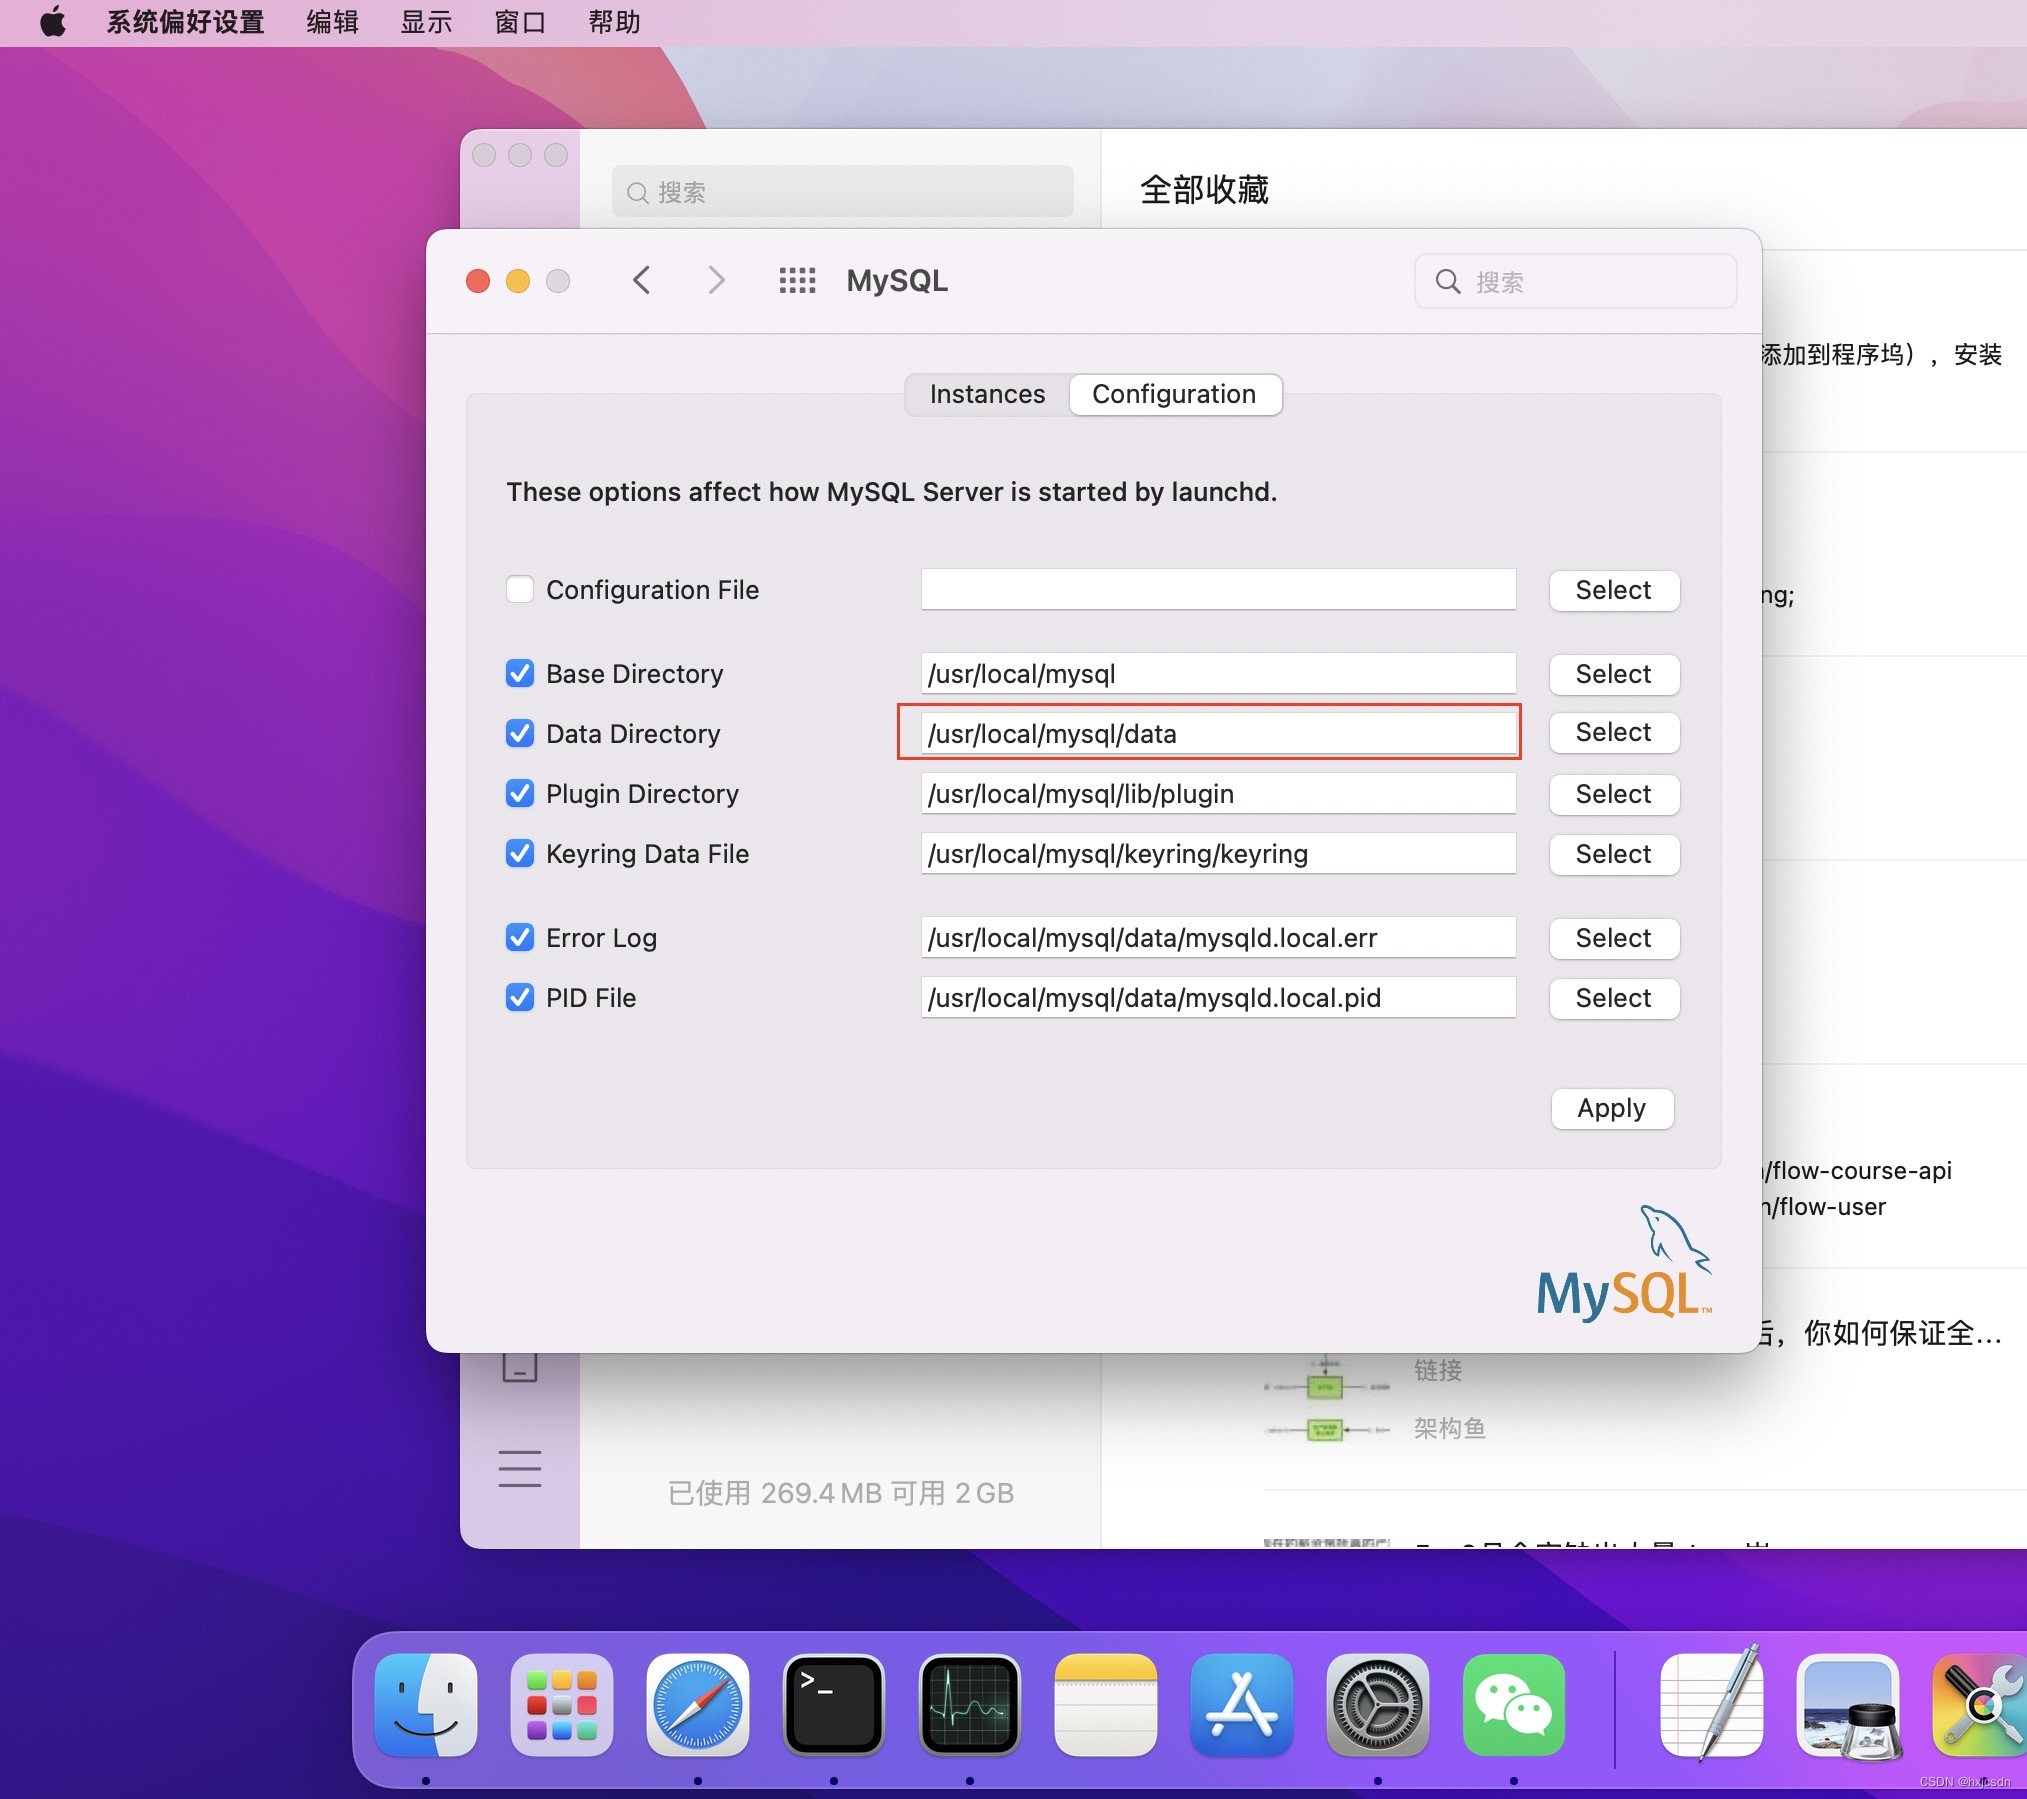Open the App Store from the Dock
The image size is (2027, 1799).
pyautogui.click(x=1241, y=1705)
